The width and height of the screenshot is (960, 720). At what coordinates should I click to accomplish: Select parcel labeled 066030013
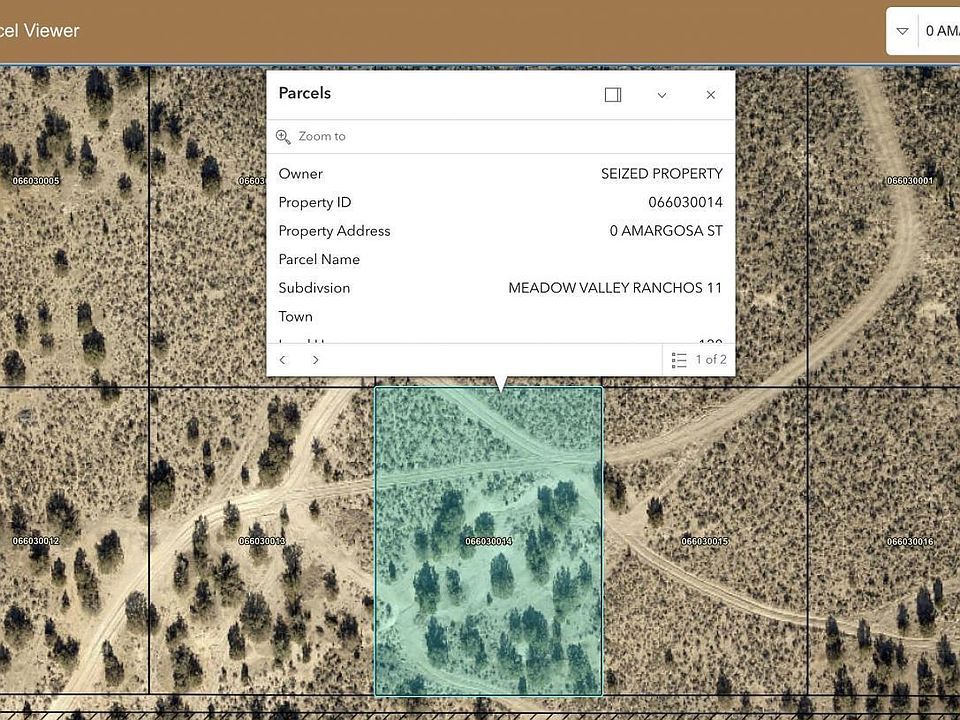tap(262, 541)
